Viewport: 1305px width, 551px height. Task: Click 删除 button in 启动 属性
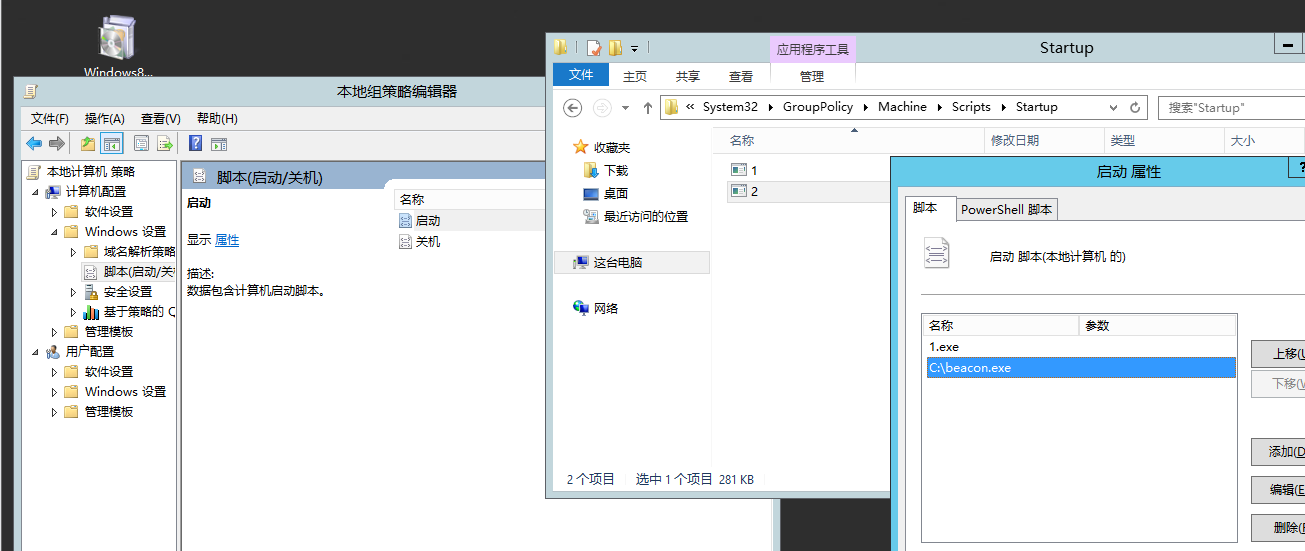[x=1277, y=528]
